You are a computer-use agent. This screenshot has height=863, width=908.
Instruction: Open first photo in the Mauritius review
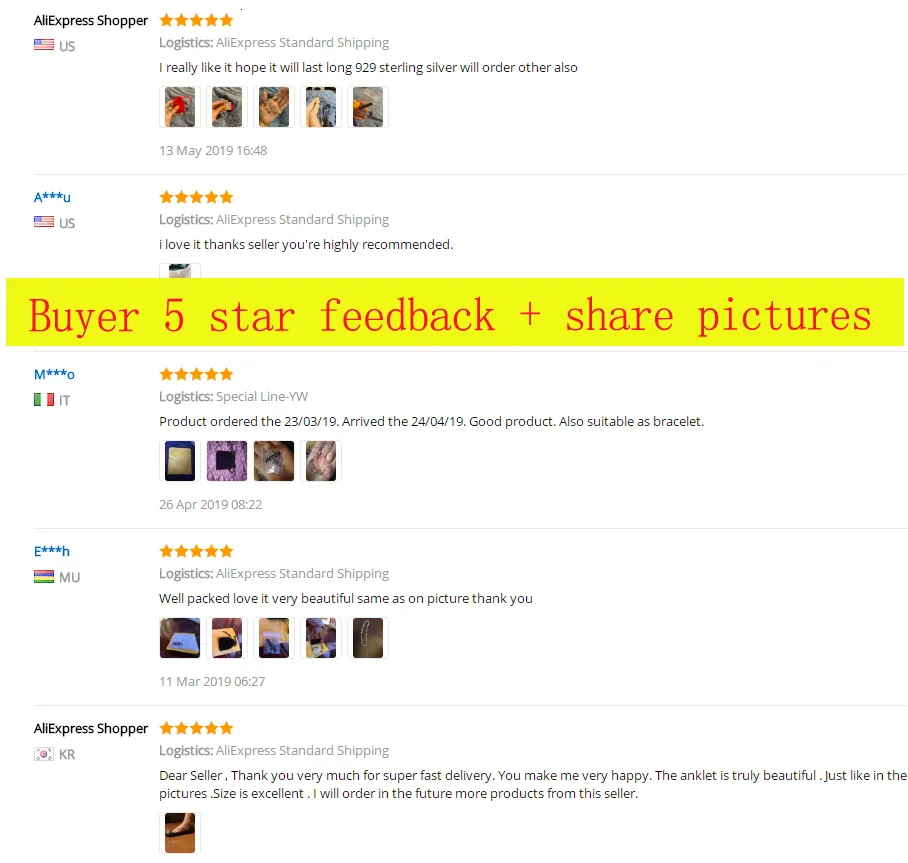[x=180, y=638]
